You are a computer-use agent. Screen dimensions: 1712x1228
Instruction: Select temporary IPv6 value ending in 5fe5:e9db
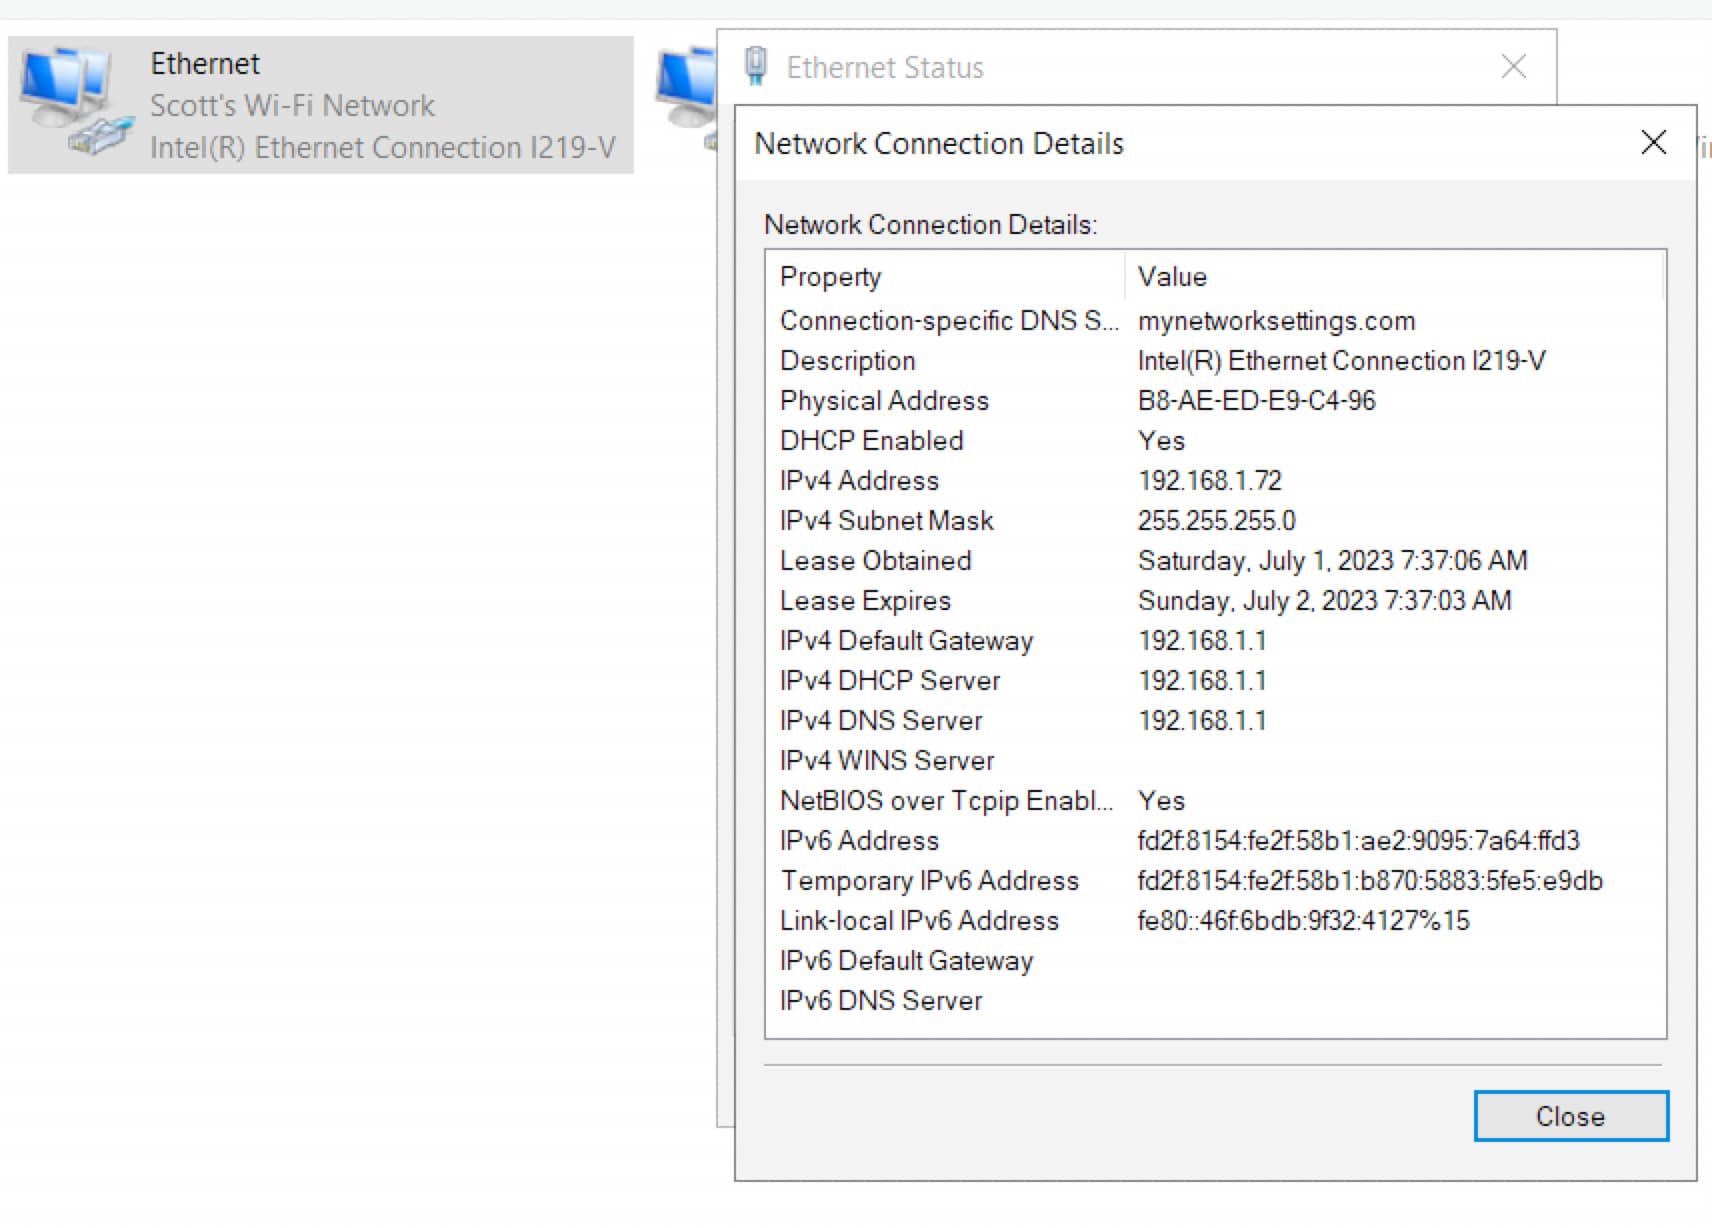pos(1370,881)
